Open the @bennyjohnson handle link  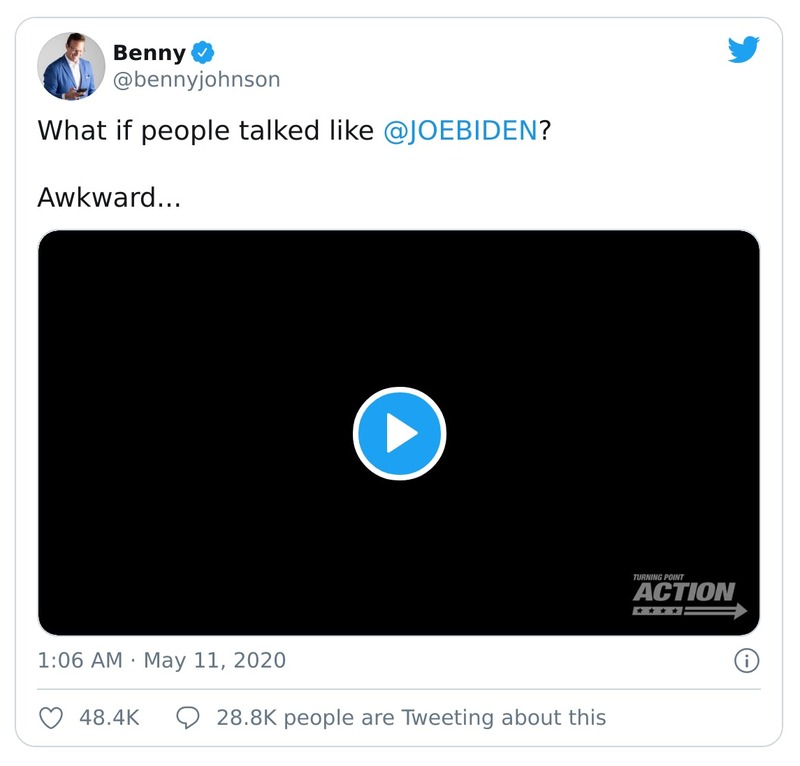click(x=196, y=80)
